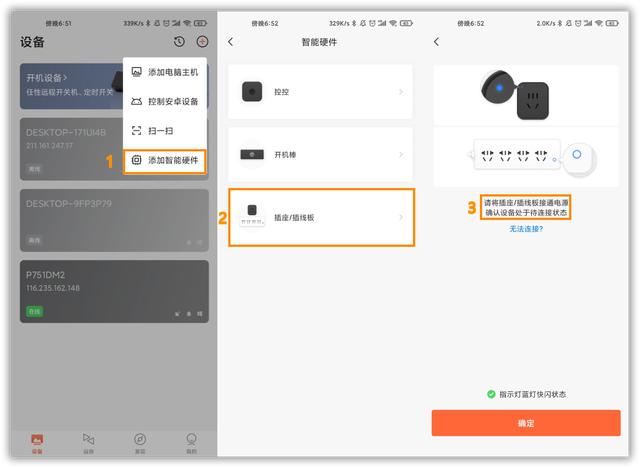Click the scan frame icon beside 扫一扫
This screenshot has width=640, height=468.
(136, 131)
